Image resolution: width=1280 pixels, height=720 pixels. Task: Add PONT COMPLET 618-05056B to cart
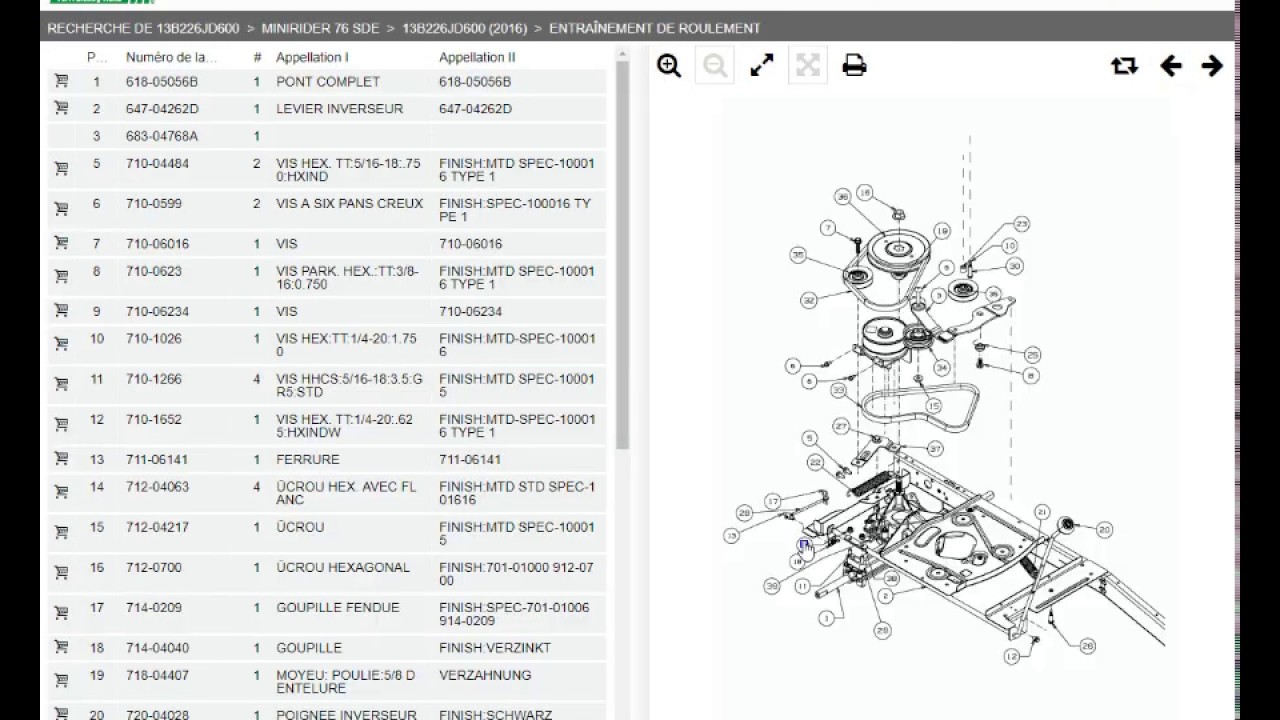(61, 81)
